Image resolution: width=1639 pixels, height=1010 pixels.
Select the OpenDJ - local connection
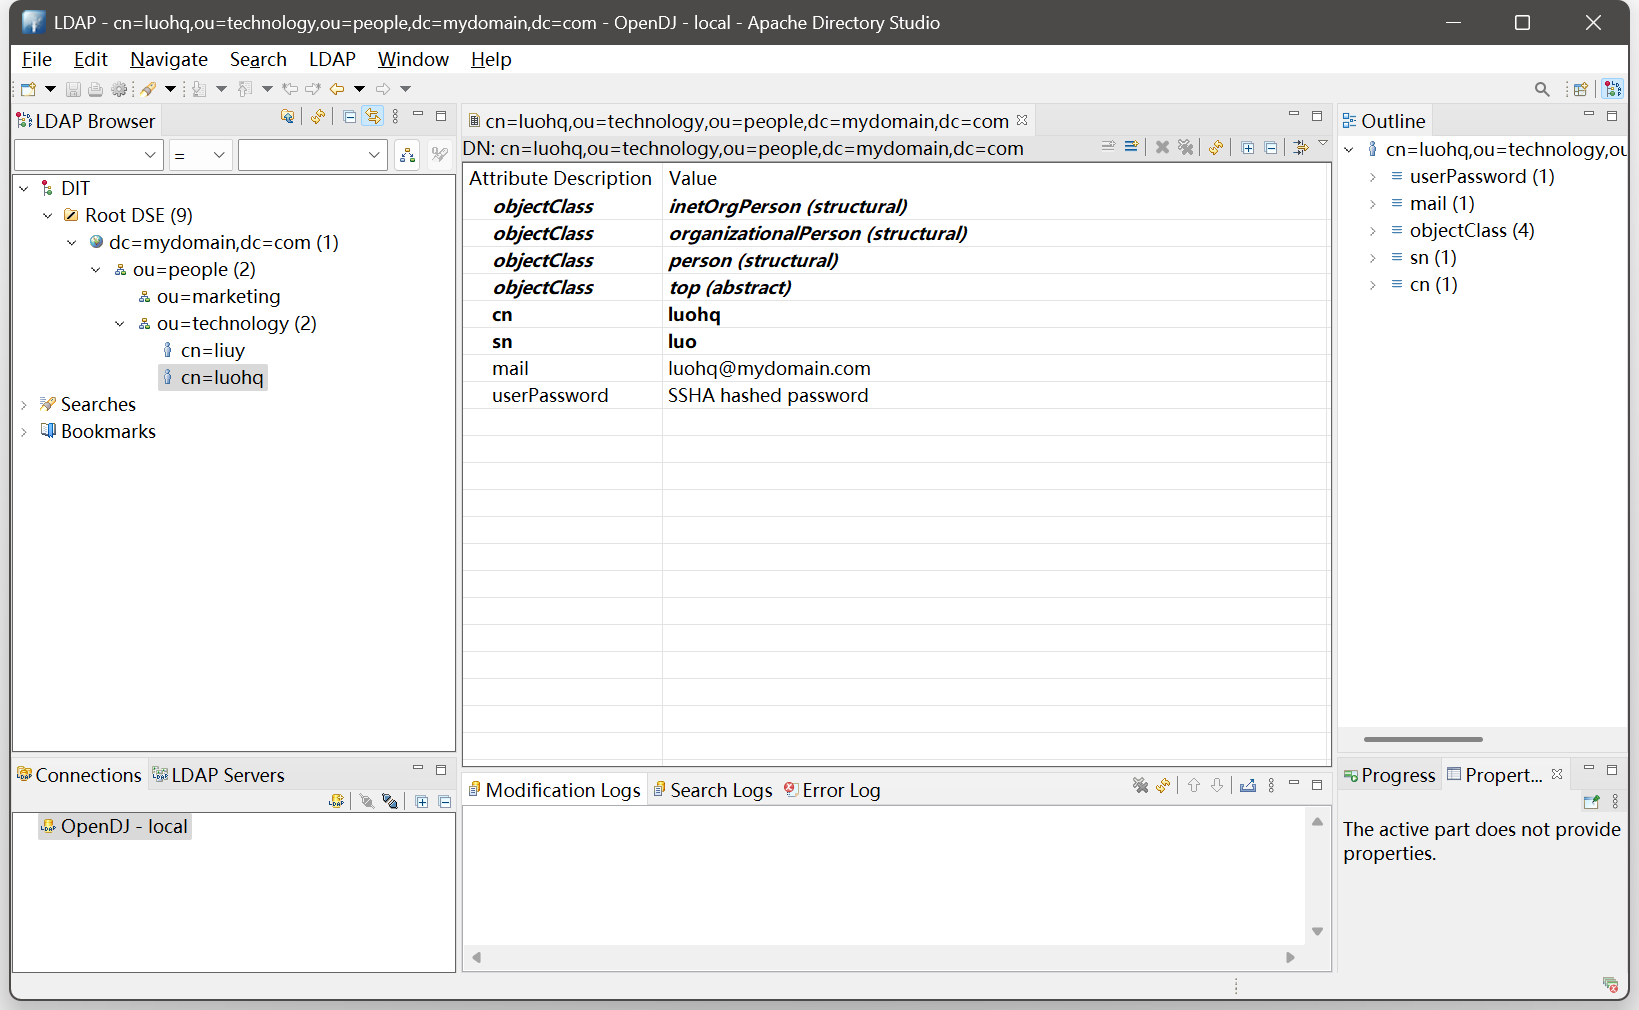point(114,826)
